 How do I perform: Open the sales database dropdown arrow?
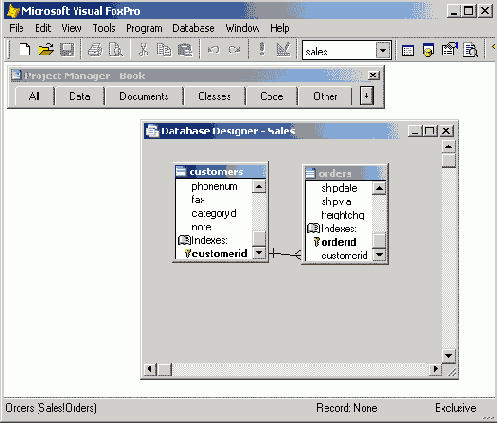[x=383, y=51]
